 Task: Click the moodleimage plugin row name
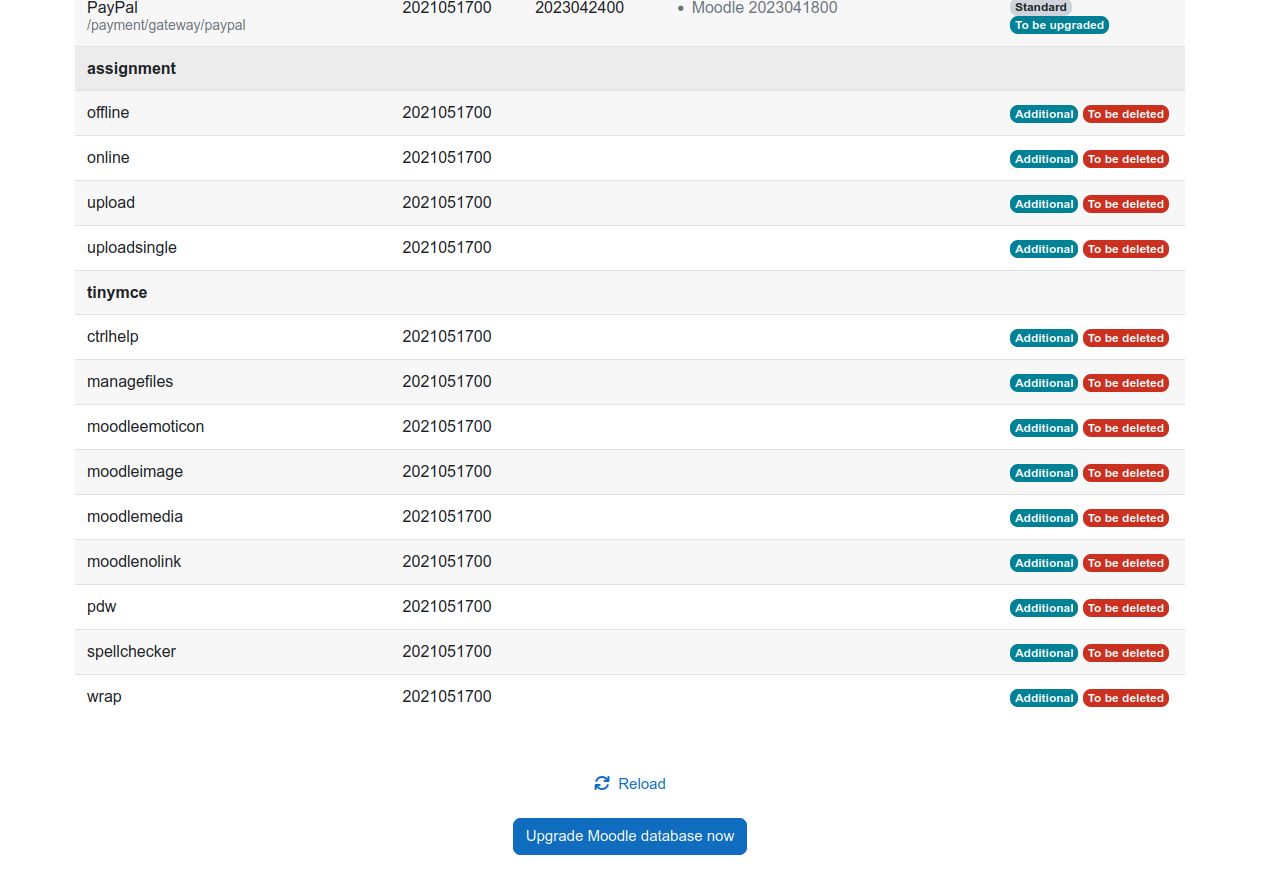coord(135,472)
